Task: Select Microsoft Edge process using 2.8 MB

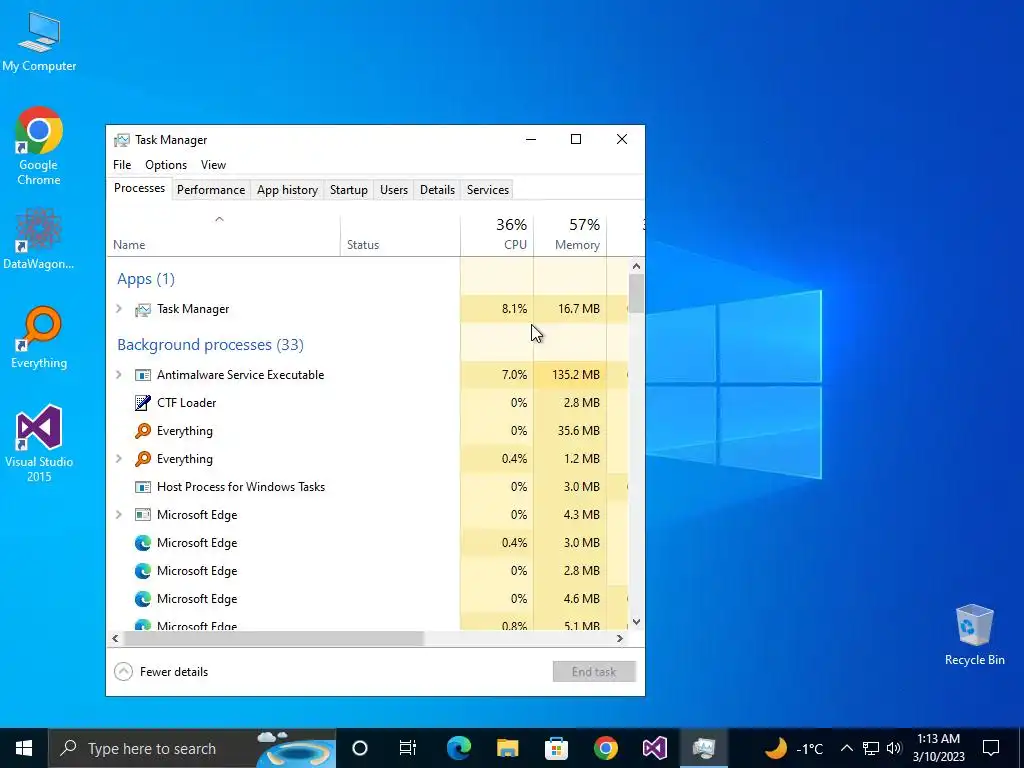Action: pyautogui.click(x=368, y=571)
